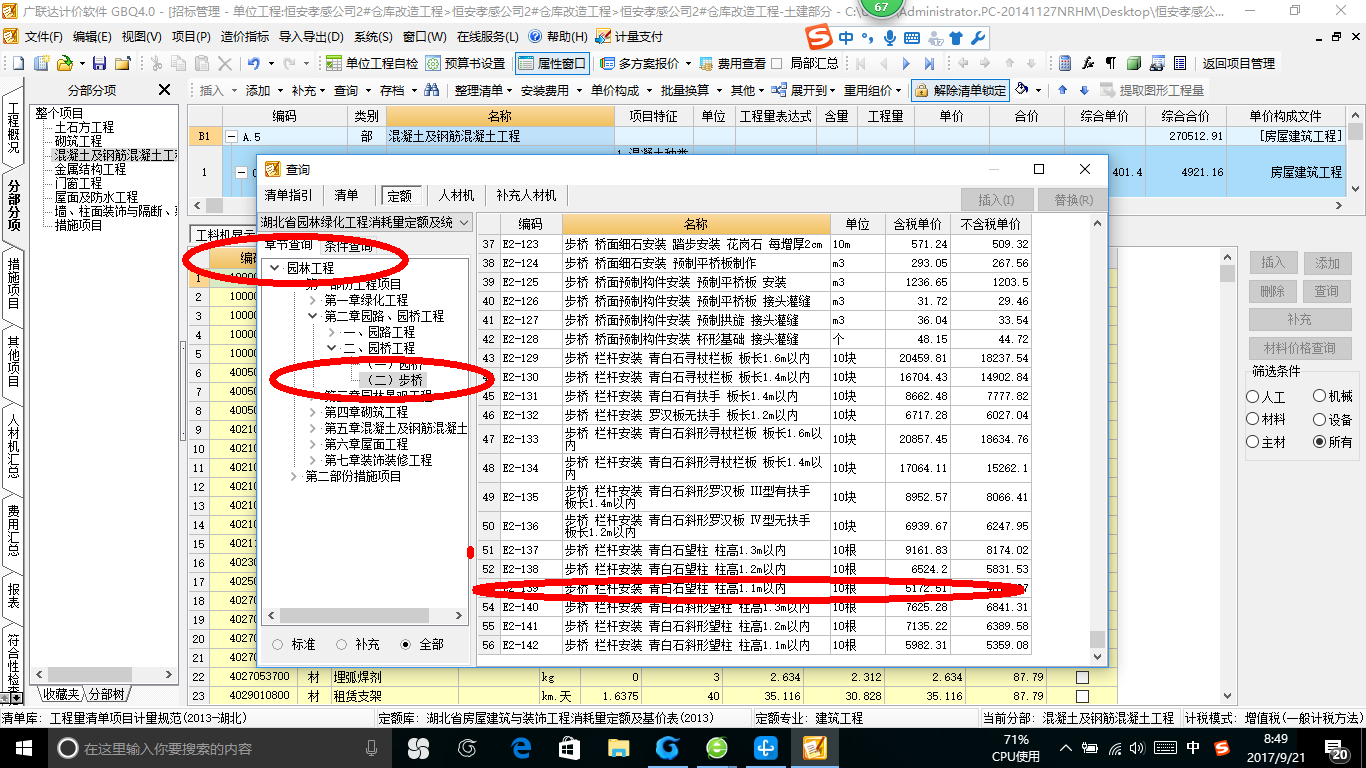Open the 造价指标 menu
Image resolution: width=1366 pixels, height=768 pixels.
(x=244, y=36)
